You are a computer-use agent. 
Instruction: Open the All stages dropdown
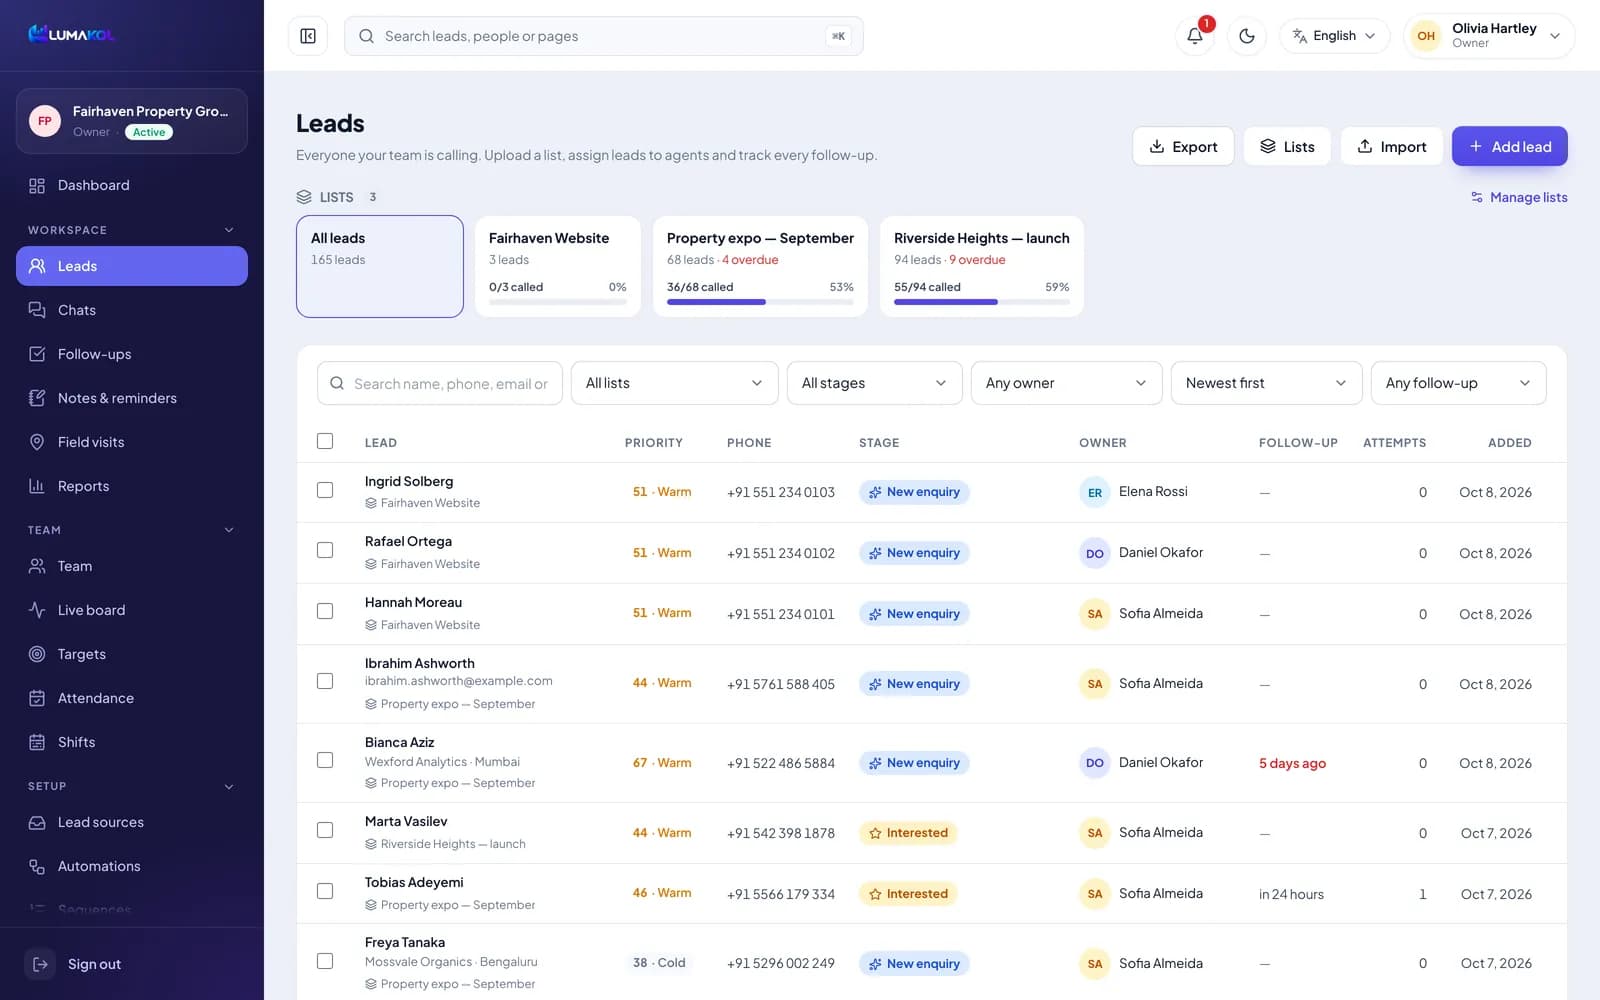pos(874,383)
